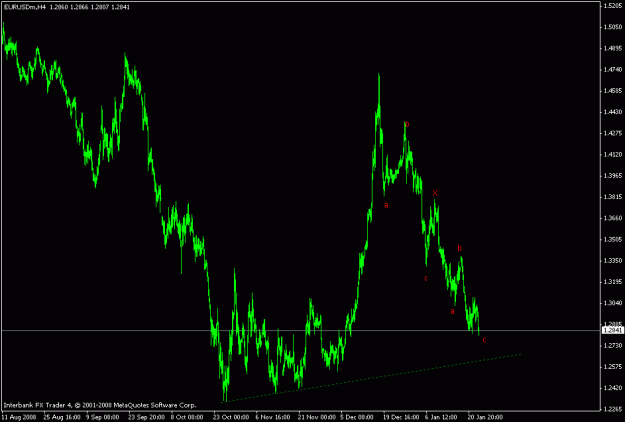
Task: Select the final wave label 'c' under 1.2841
Action: (x=484, y=340)
